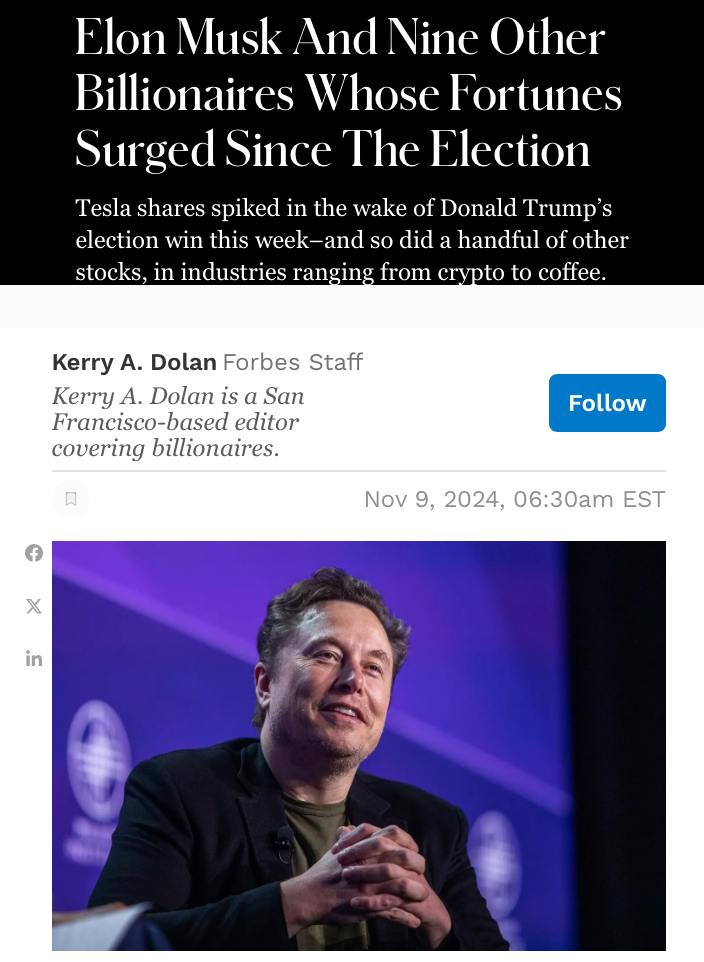Click the Forbes Staff label

[x=292, y=362]
